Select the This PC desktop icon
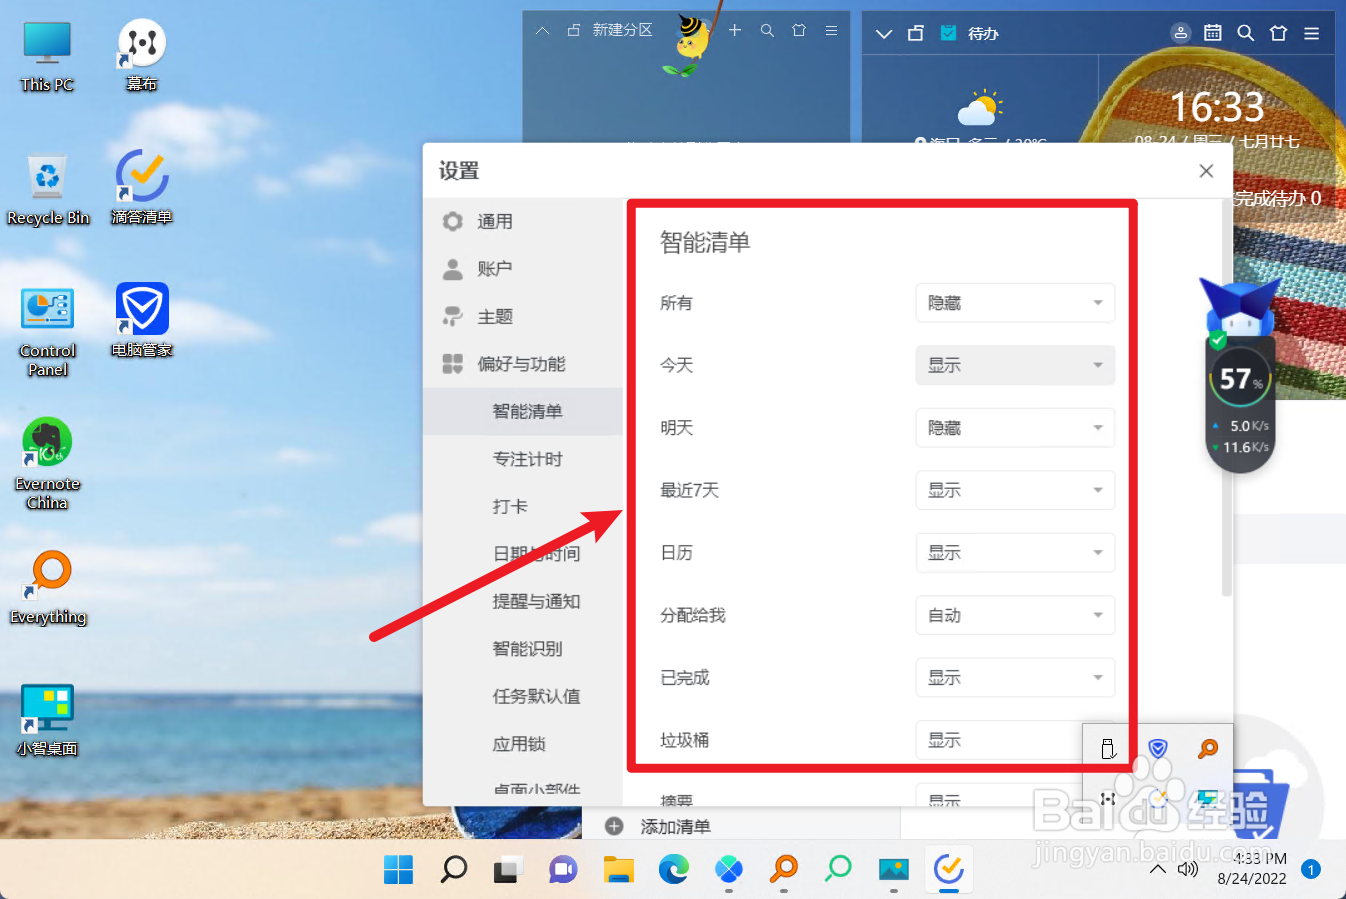Viewport: 1346px width, 899px height. pos(47,56)
